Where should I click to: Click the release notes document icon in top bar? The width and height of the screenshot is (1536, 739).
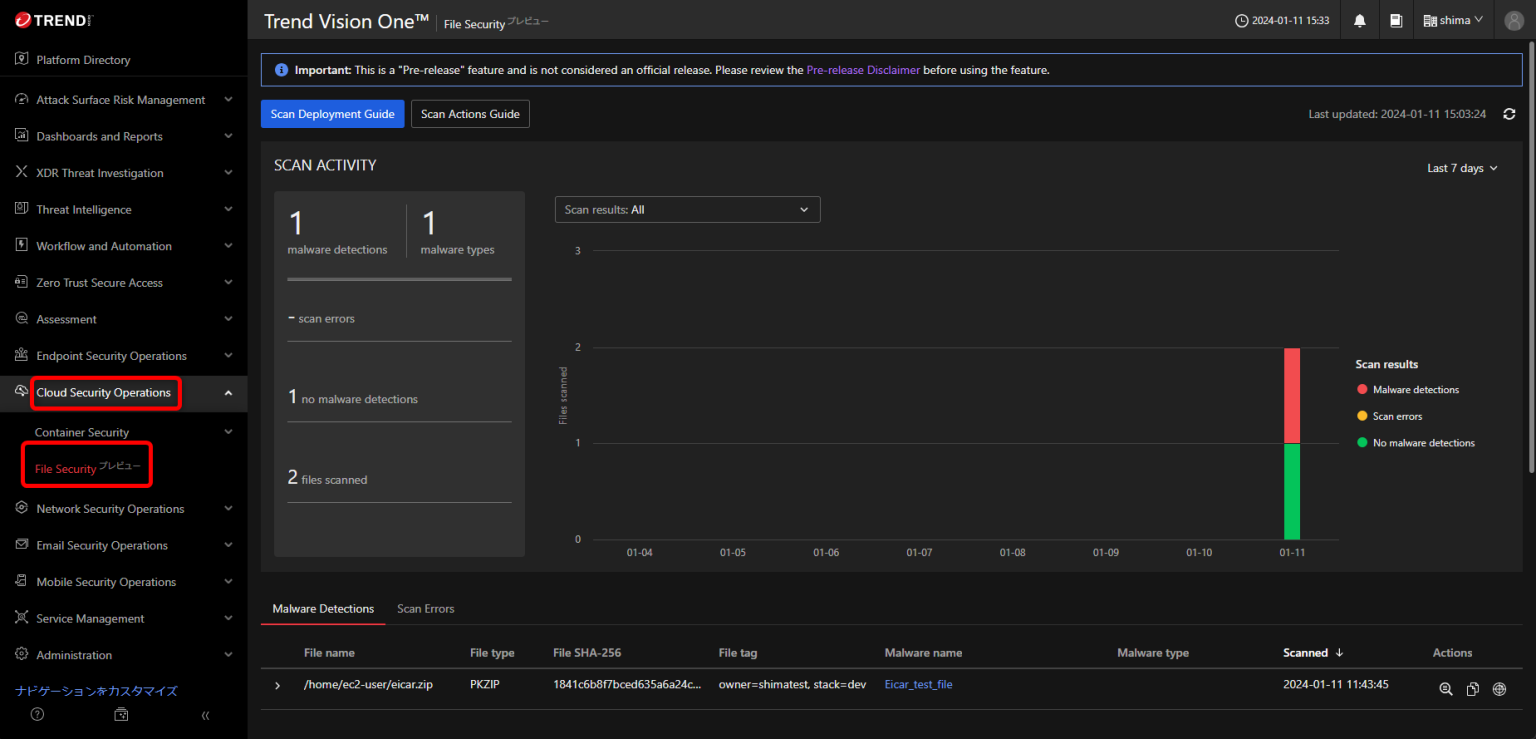pos(1396,20)
